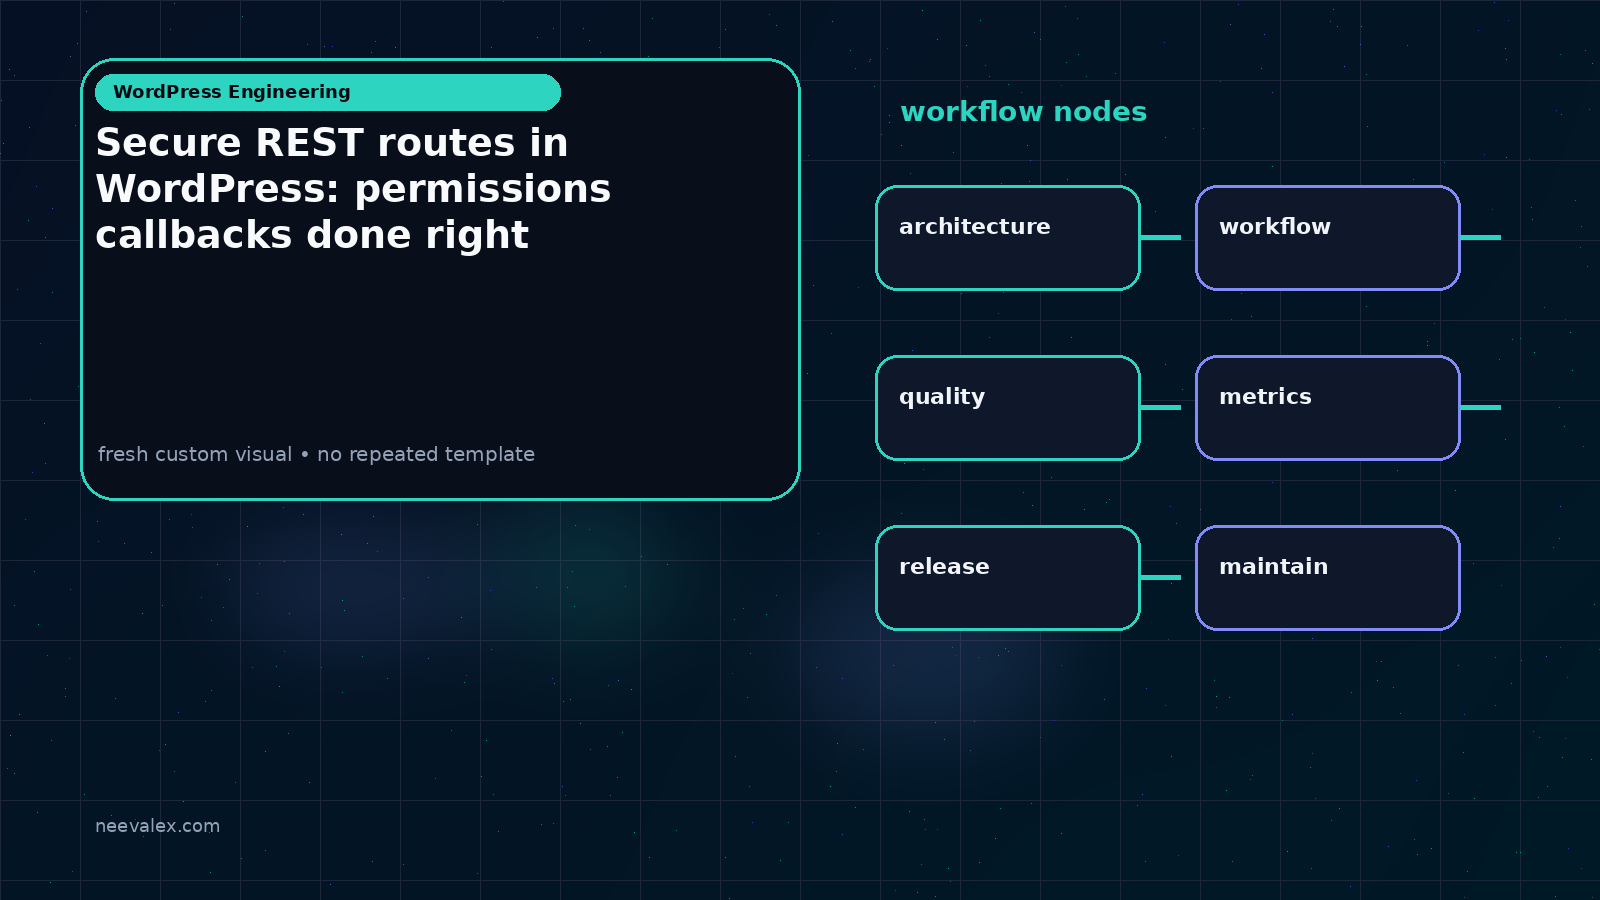Image resolution: width=1600 pixels, height=900 pixels.
Task: Click 'fresh custom visual' caption text
Action: pos(195,454)
